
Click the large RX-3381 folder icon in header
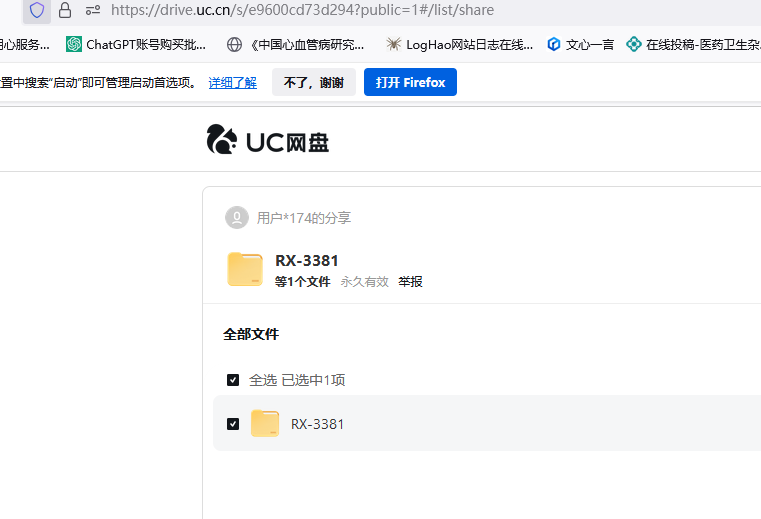click(x=245, y=269)
